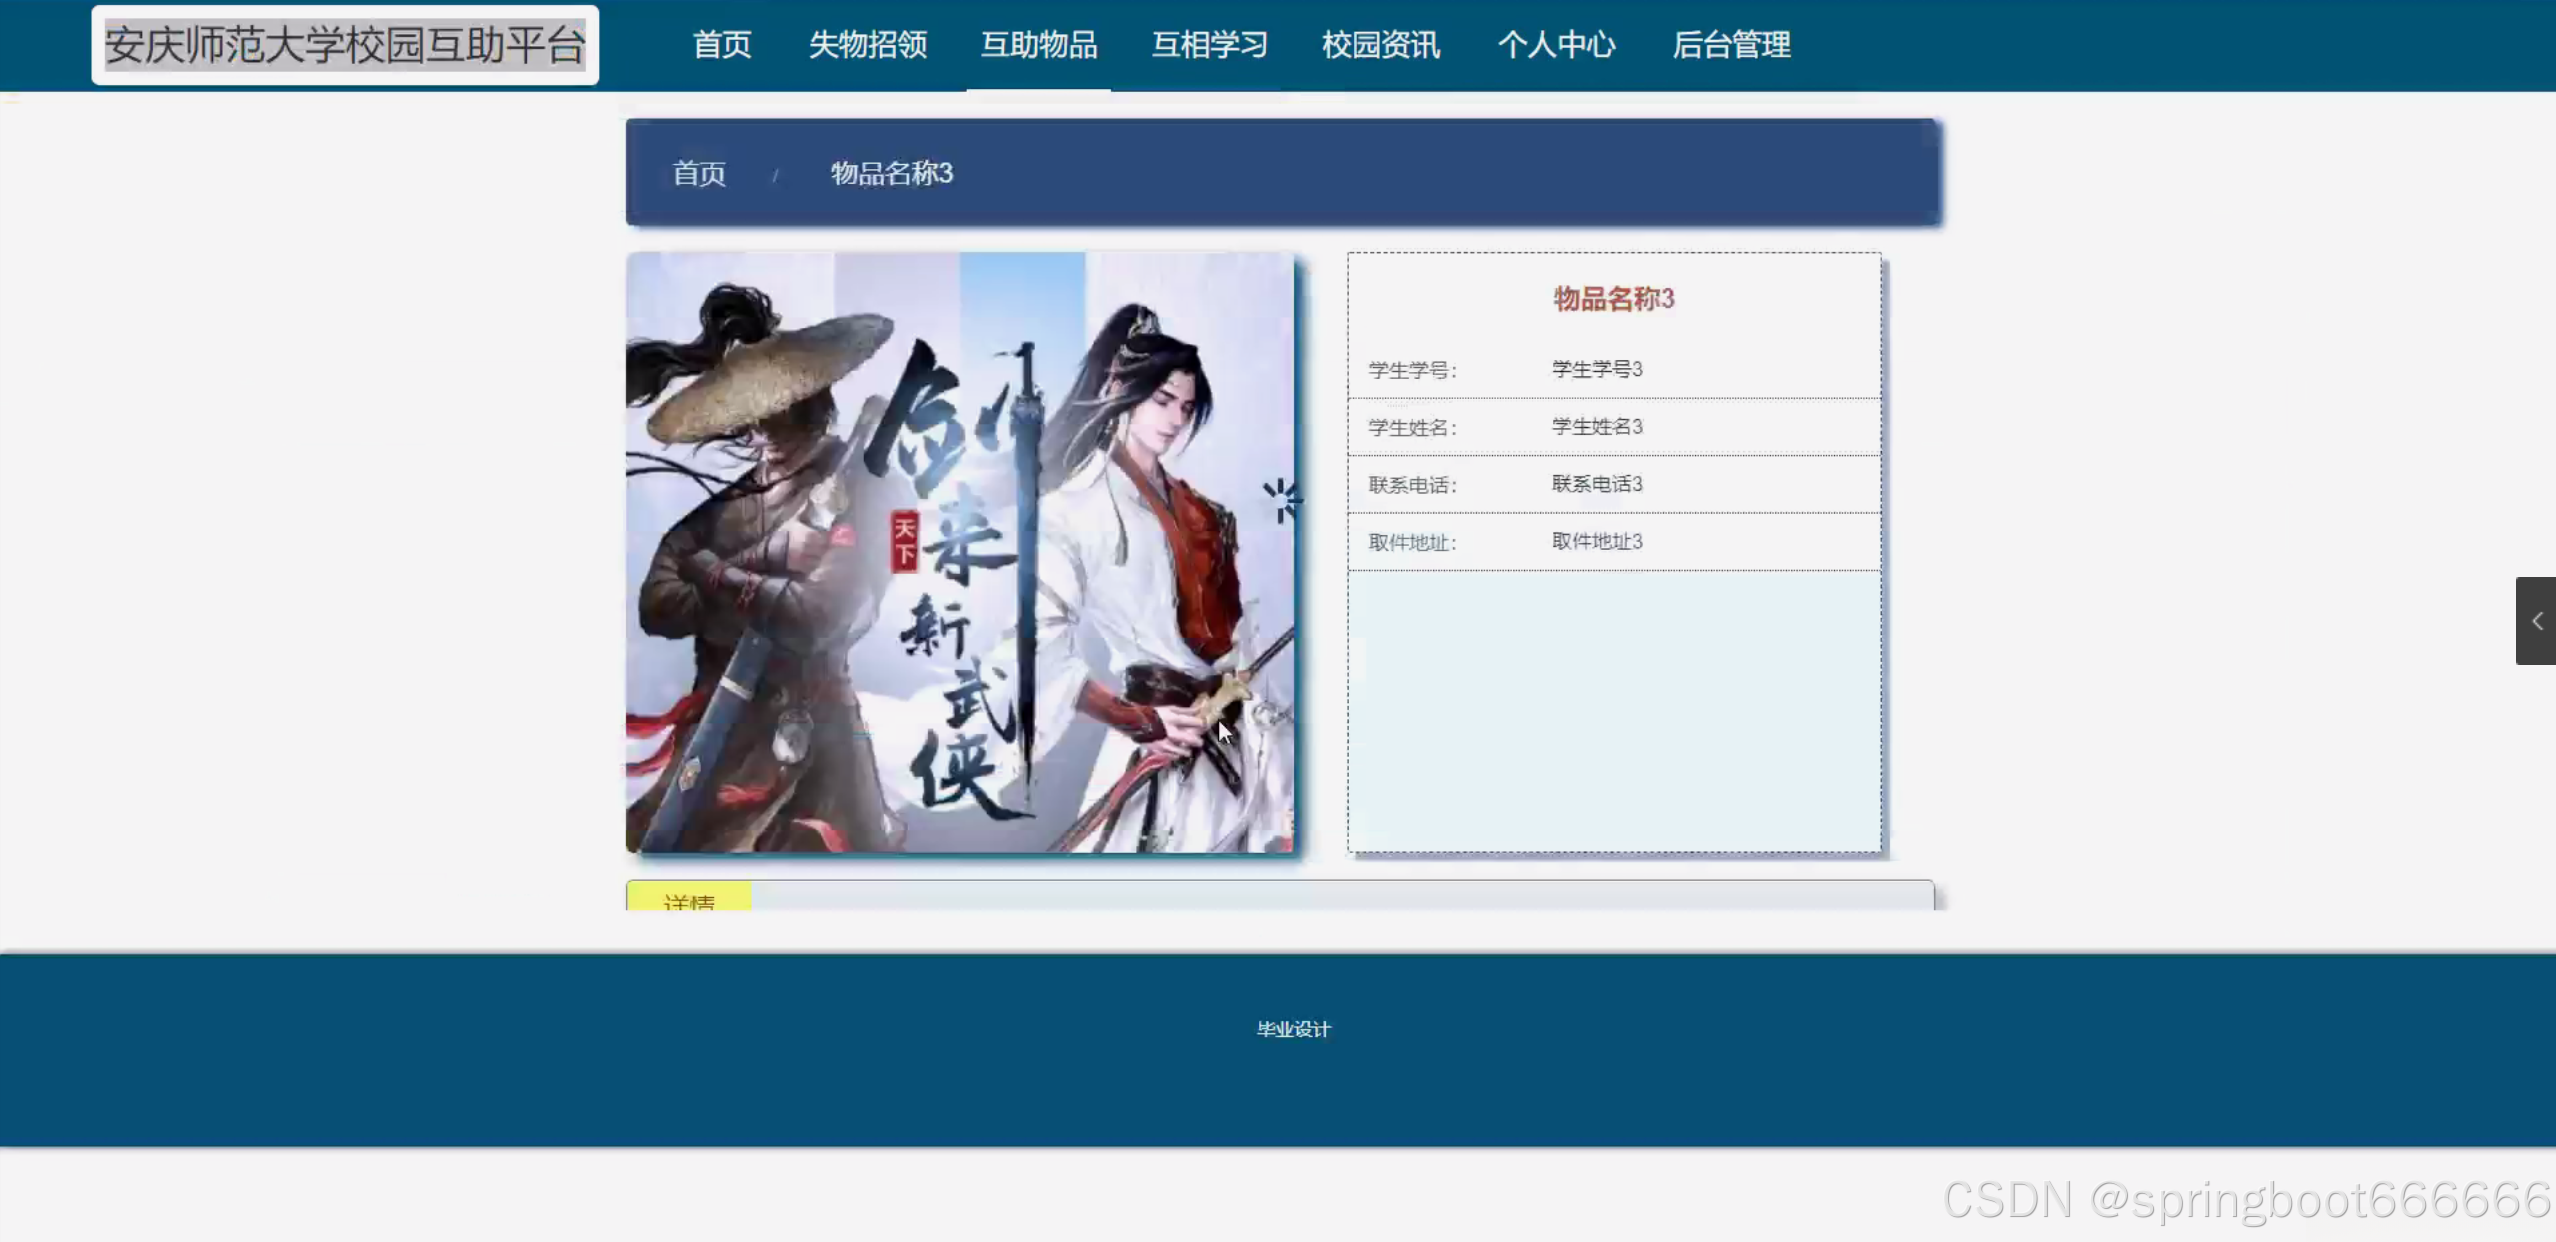This screenshot has width=2556, height=1242.
Task: Open 首页 in the top navigation
Action: click(x=721, y=45)
